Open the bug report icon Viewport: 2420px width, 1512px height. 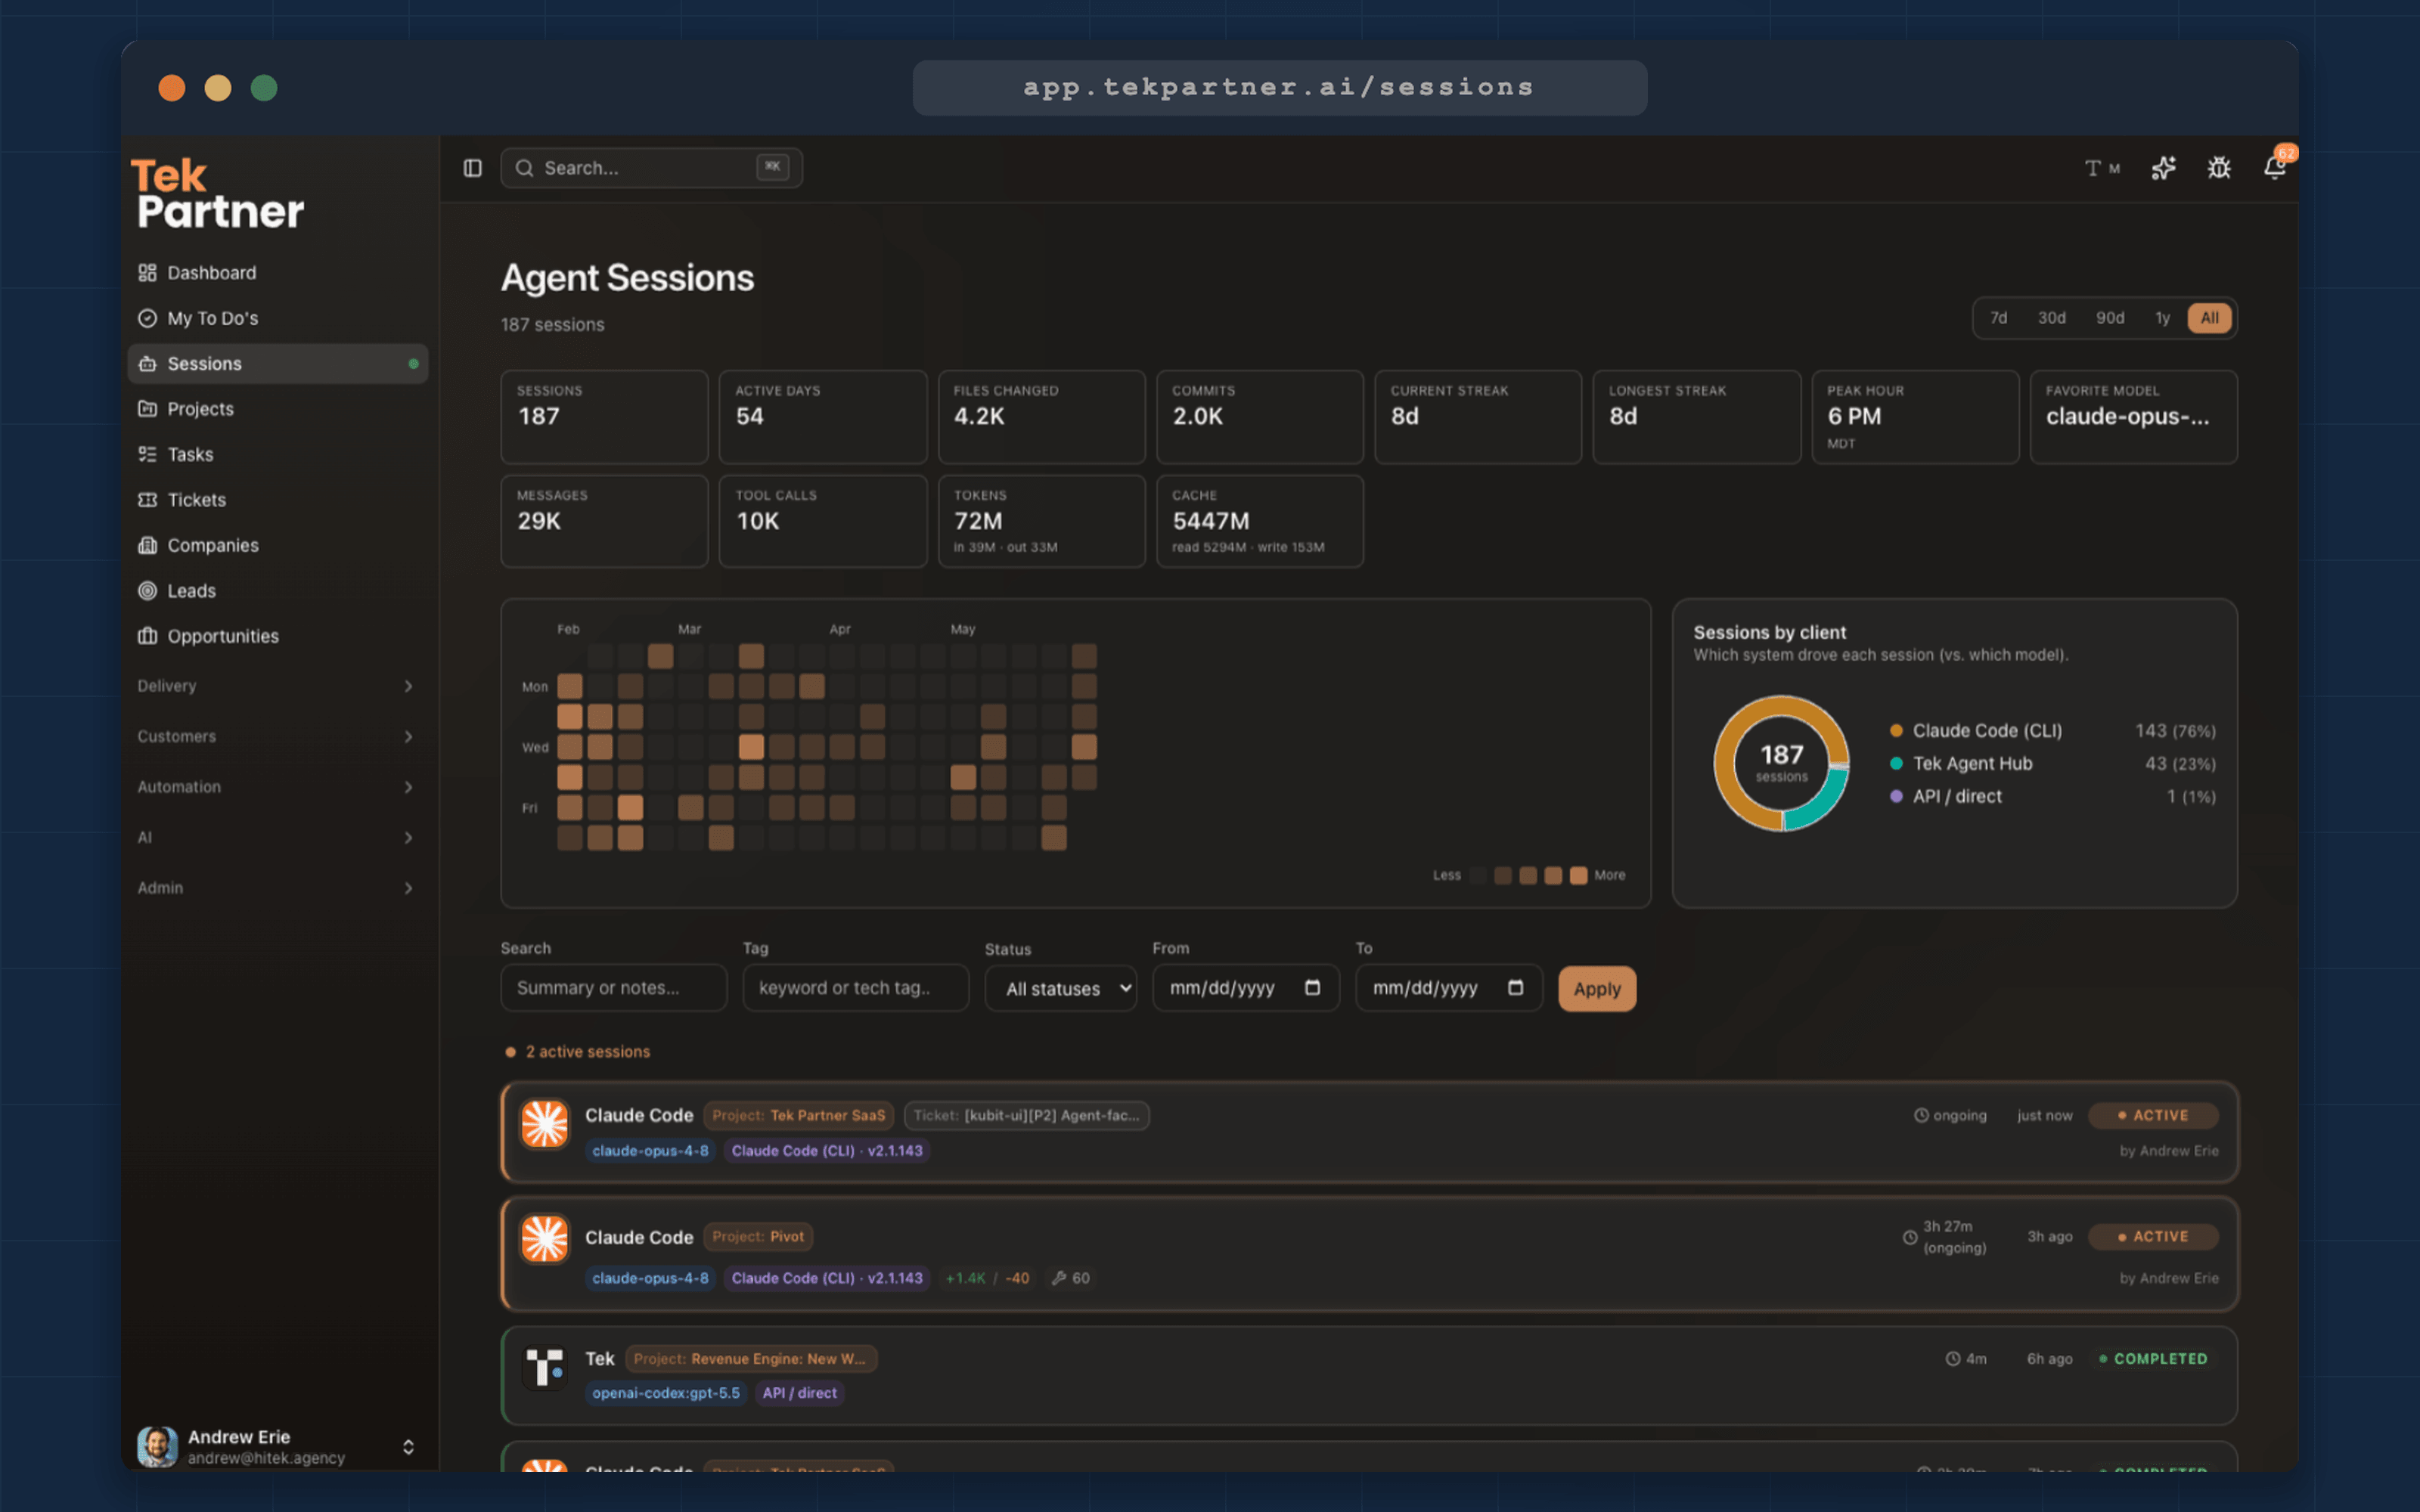click(x=2219, y=168)
